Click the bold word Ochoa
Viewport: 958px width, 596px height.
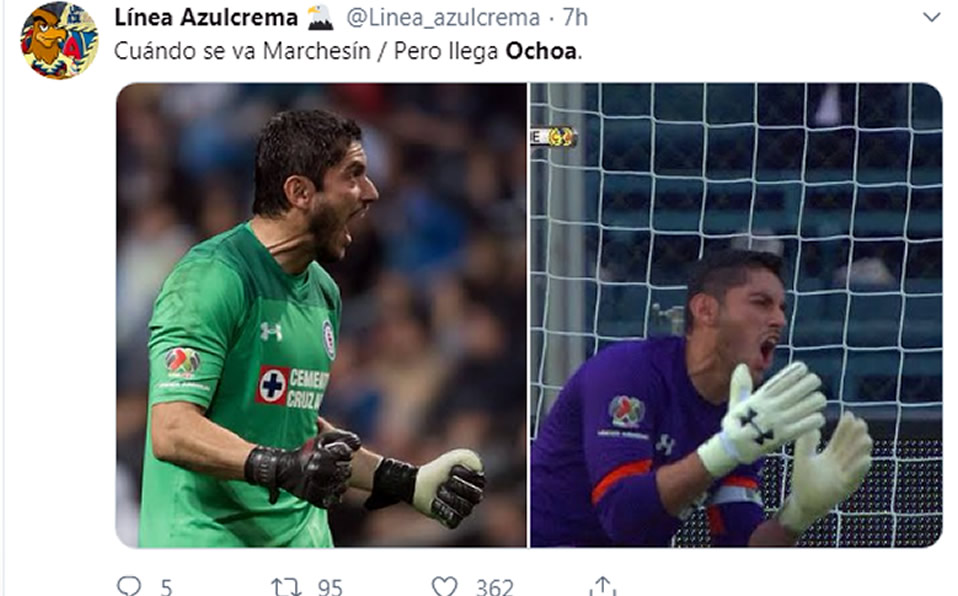[541, 51]
